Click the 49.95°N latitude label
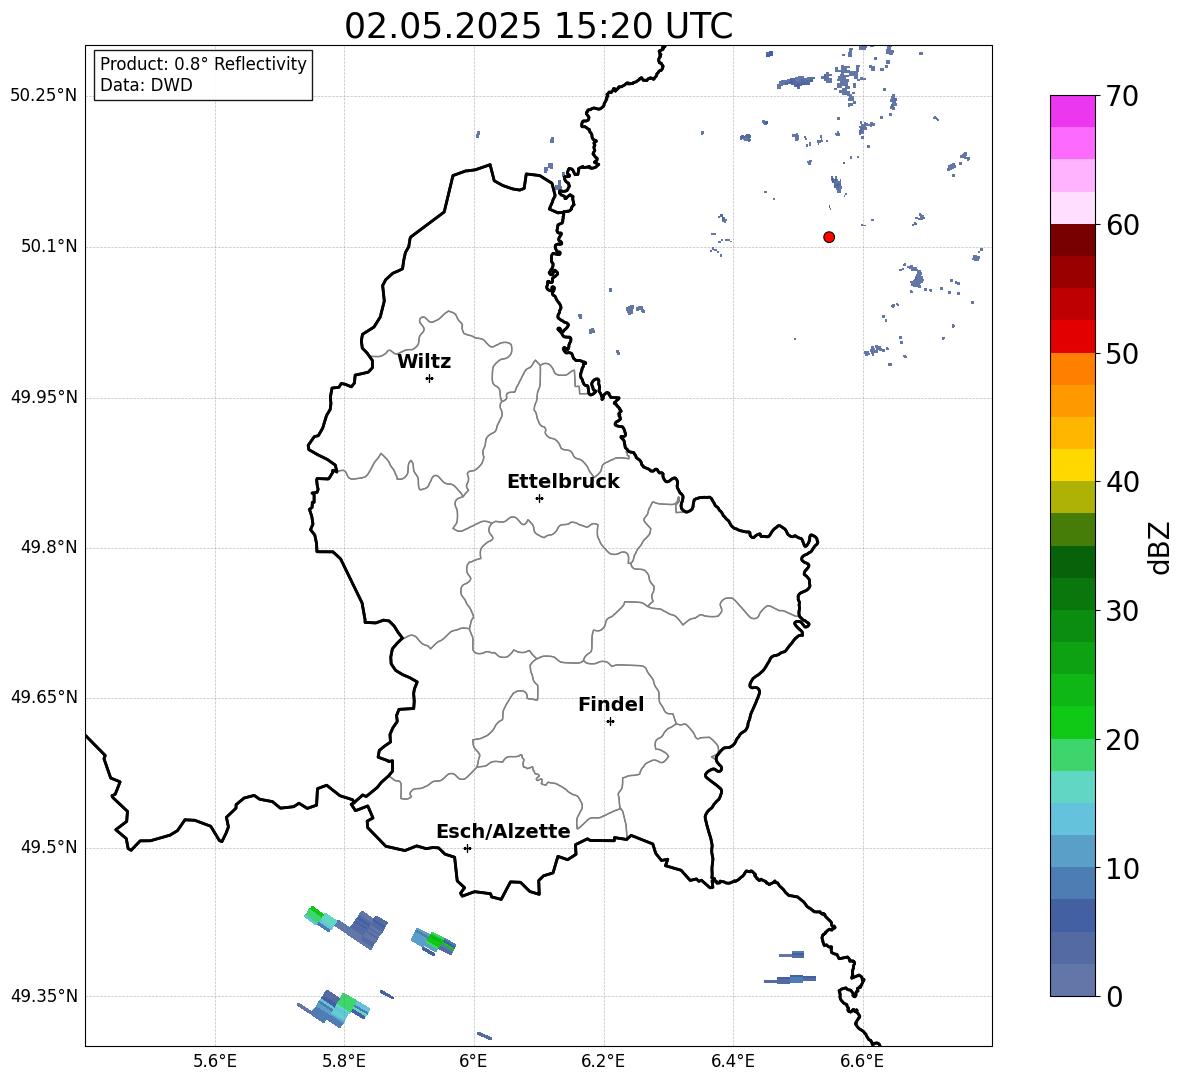 [x=44, y=397]
